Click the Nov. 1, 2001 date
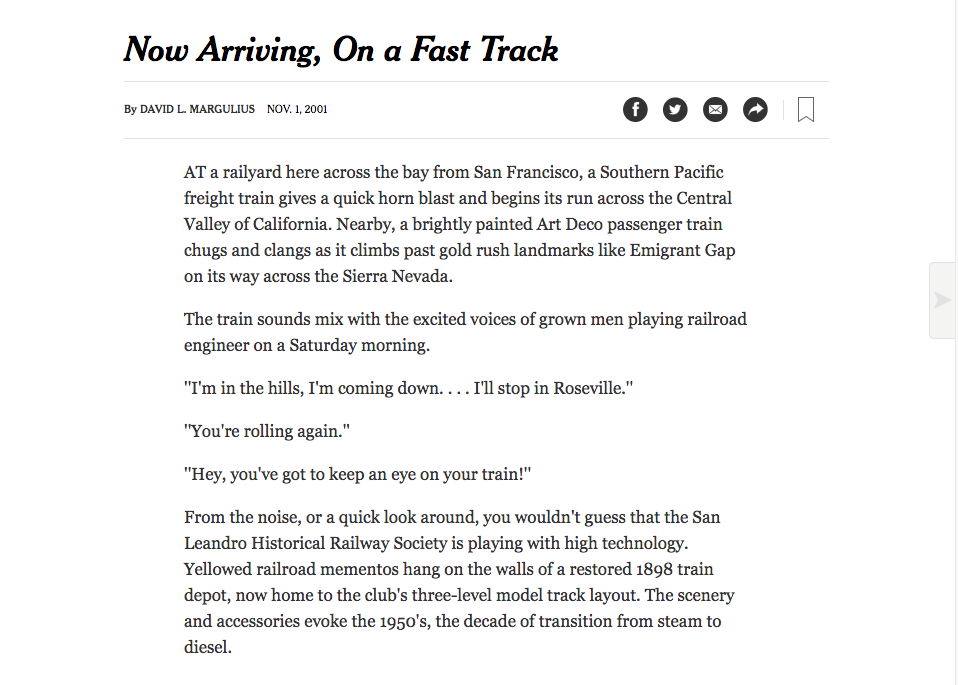Image resolution: width=958 pixels, height=685 pixels. [x=297, y=109]
